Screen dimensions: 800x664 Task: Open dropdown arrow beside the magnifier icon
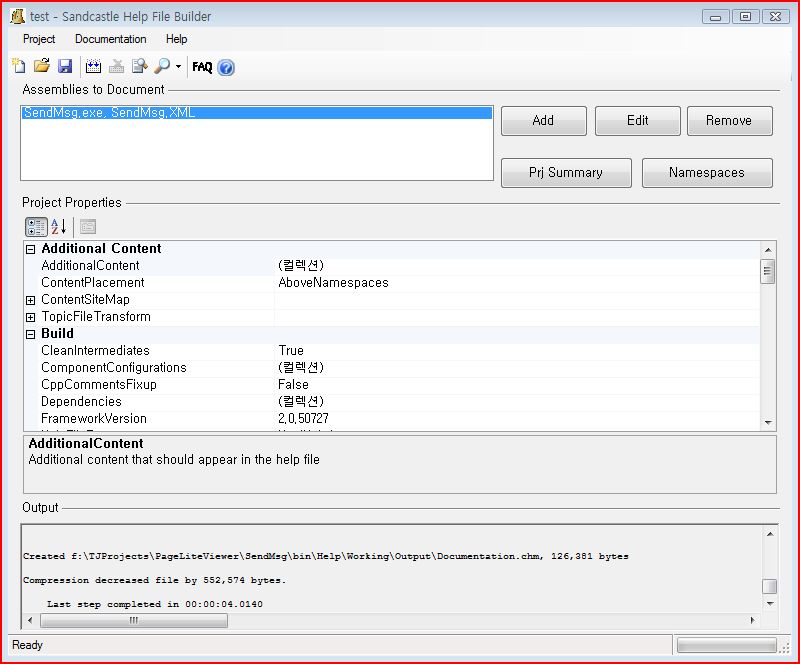pyautogui.click(x=178, y=66)
